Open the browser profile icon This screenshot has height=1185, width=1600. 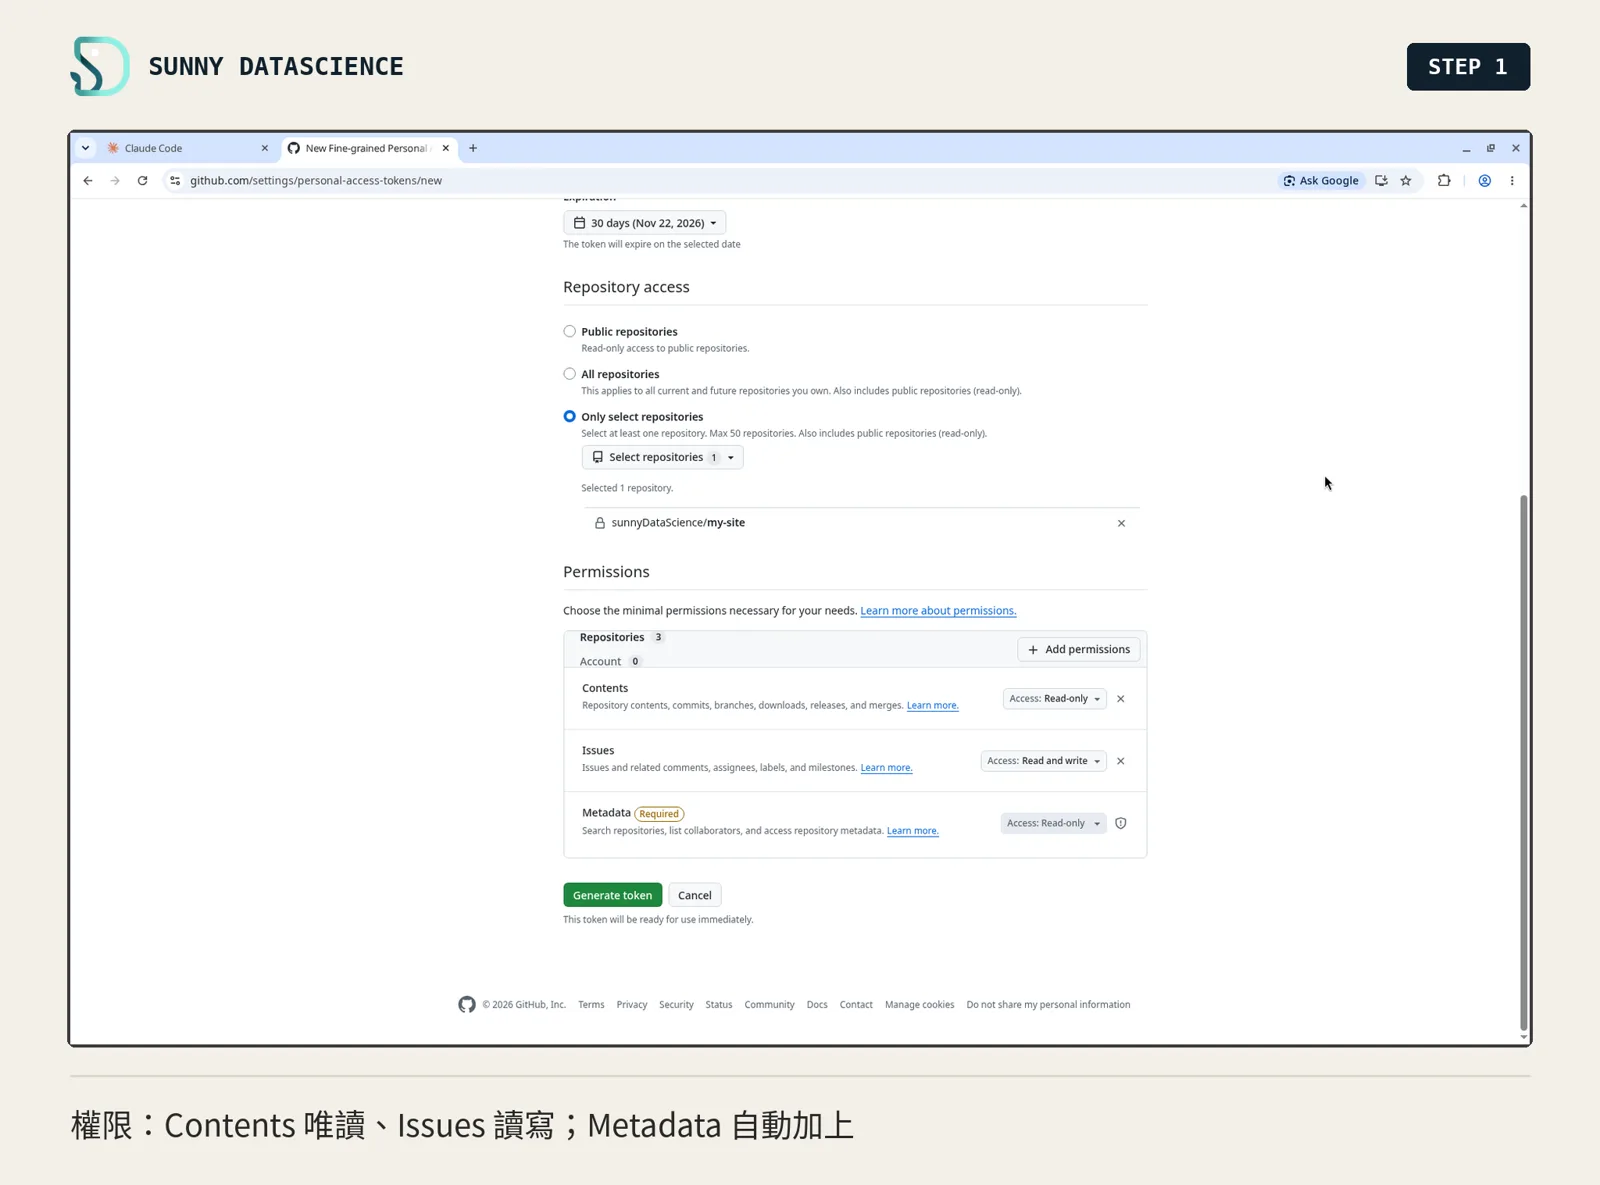[1485, 181]
